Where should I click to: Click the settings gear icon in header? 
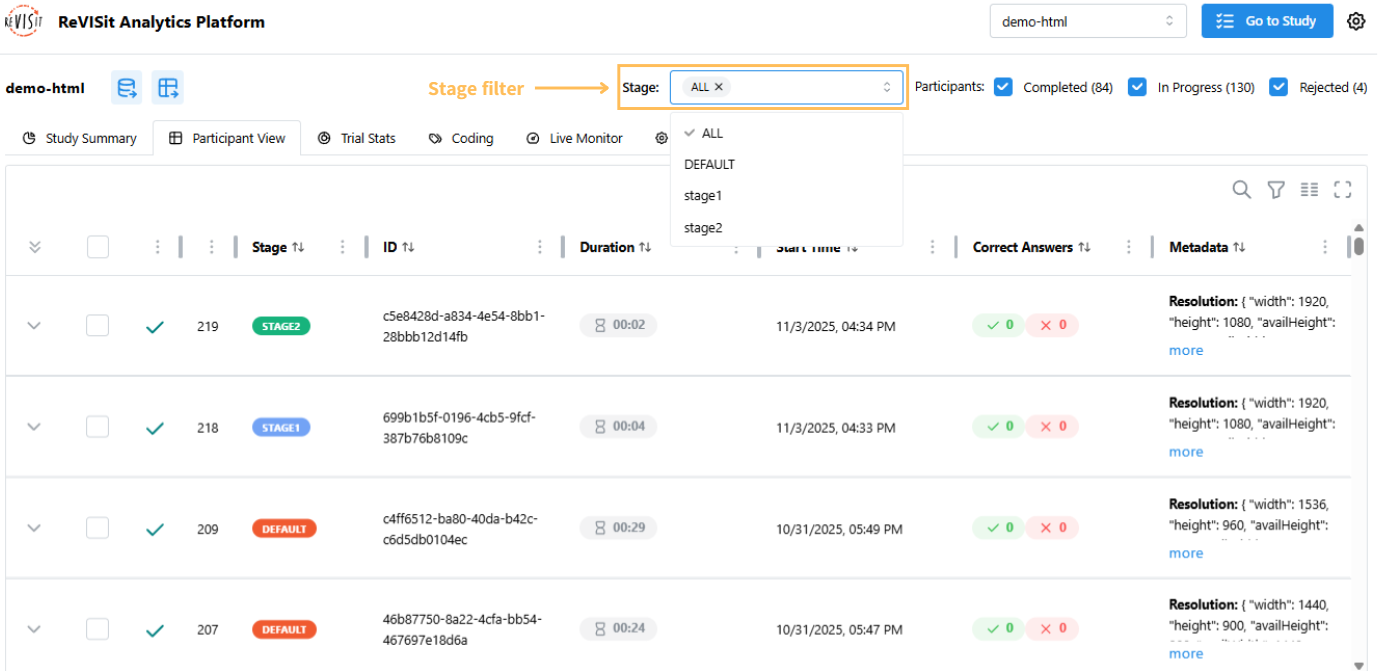1356,21
